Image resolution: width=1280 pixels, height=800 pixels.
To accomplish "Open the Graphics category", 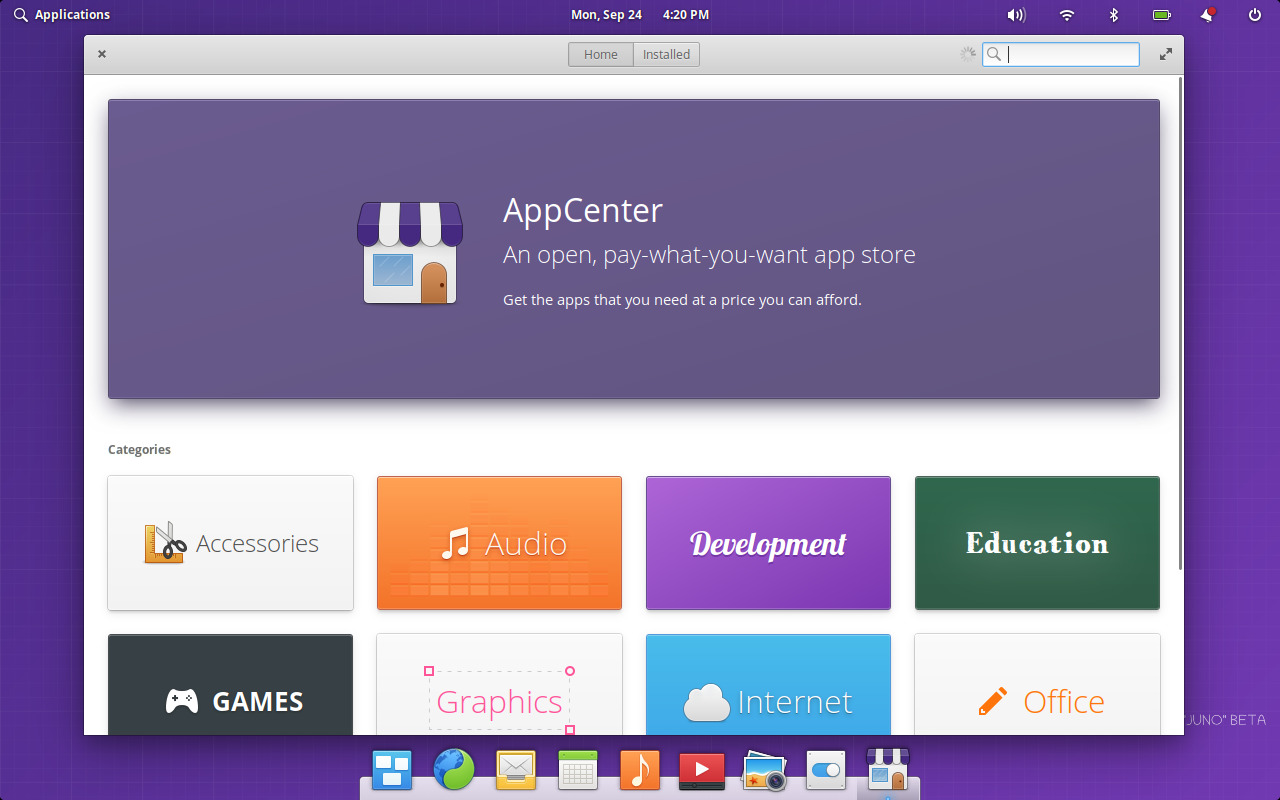I will 499,685.
